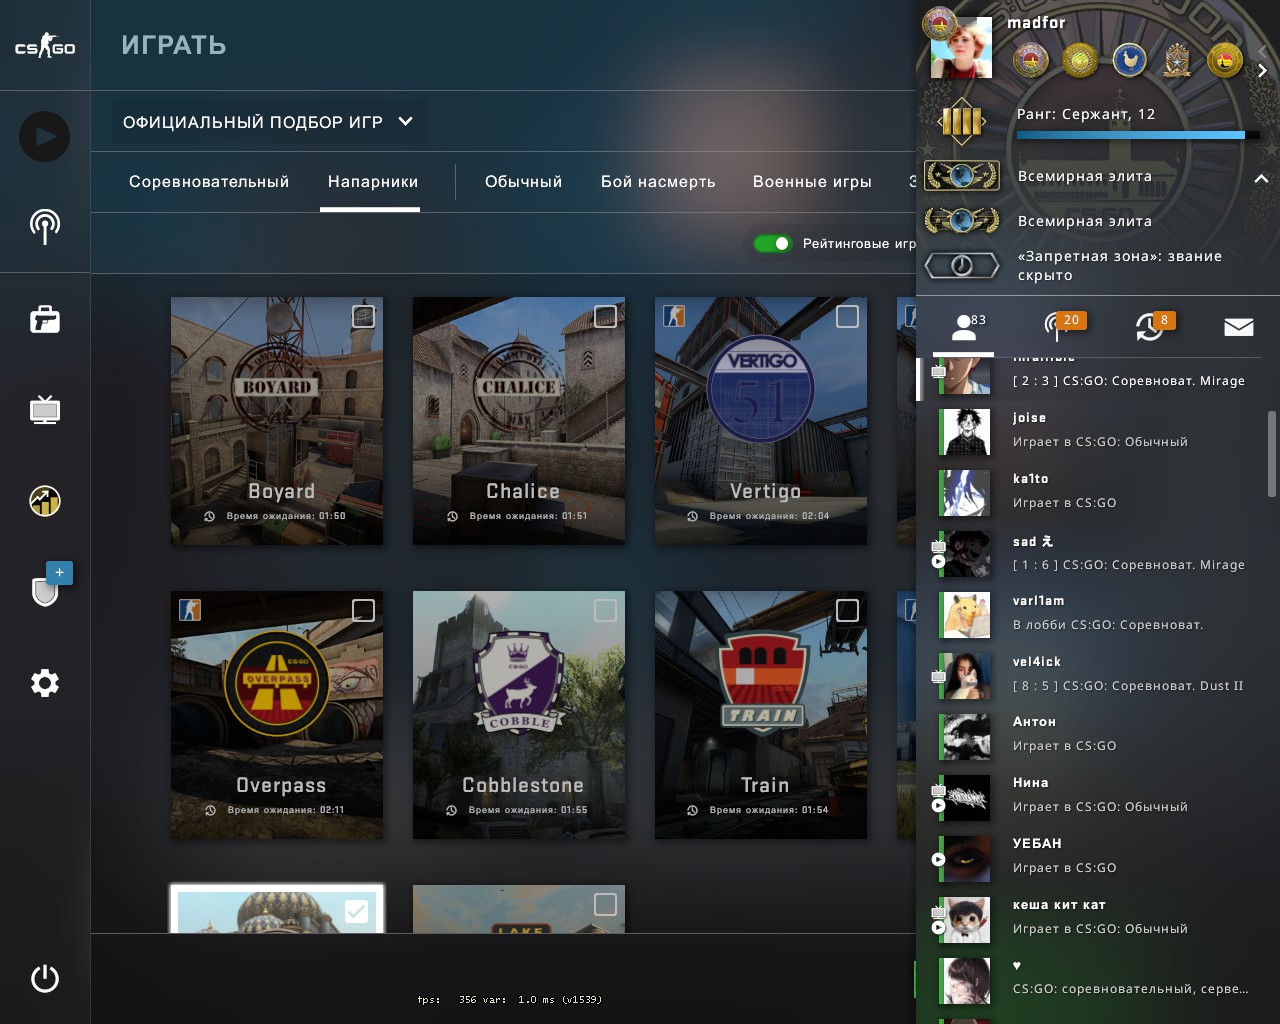Viewport: 1280px width, 1024px height.
Task: Switch to the Обычный mode tab
Action: [x=524, y=182]
